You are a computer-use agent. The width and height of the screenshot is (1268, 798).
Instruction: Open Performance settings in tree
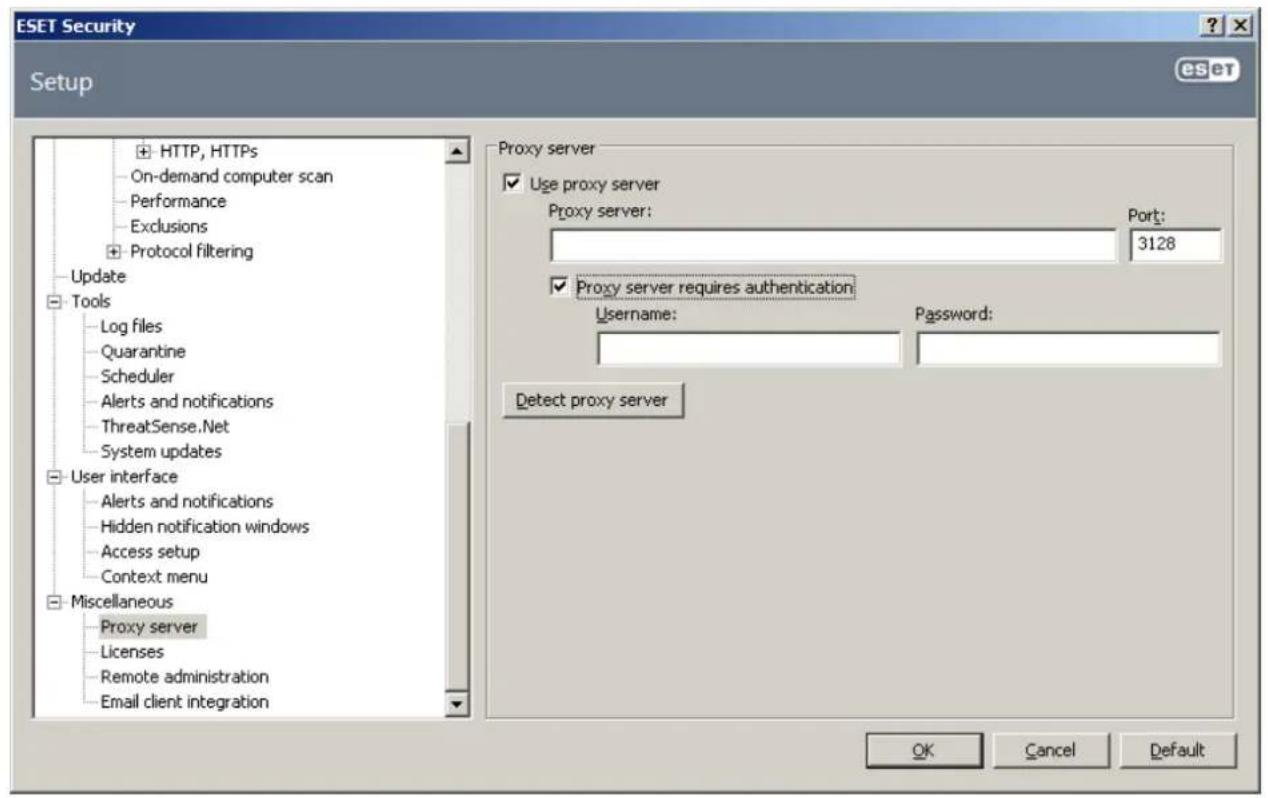click(x=178, y=201)
